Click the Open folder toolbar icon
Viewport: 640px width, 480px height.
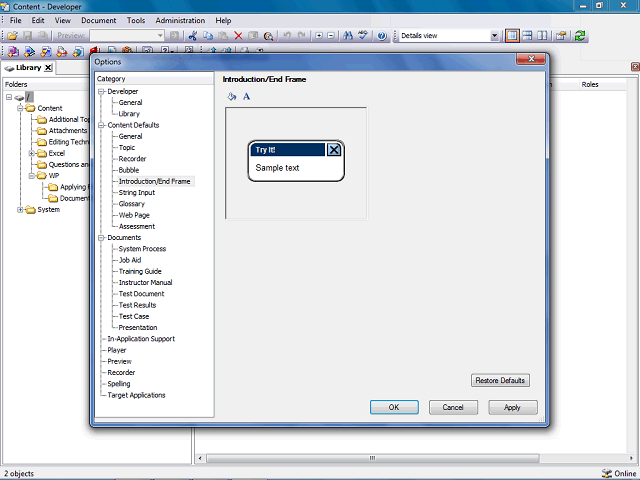13,36
